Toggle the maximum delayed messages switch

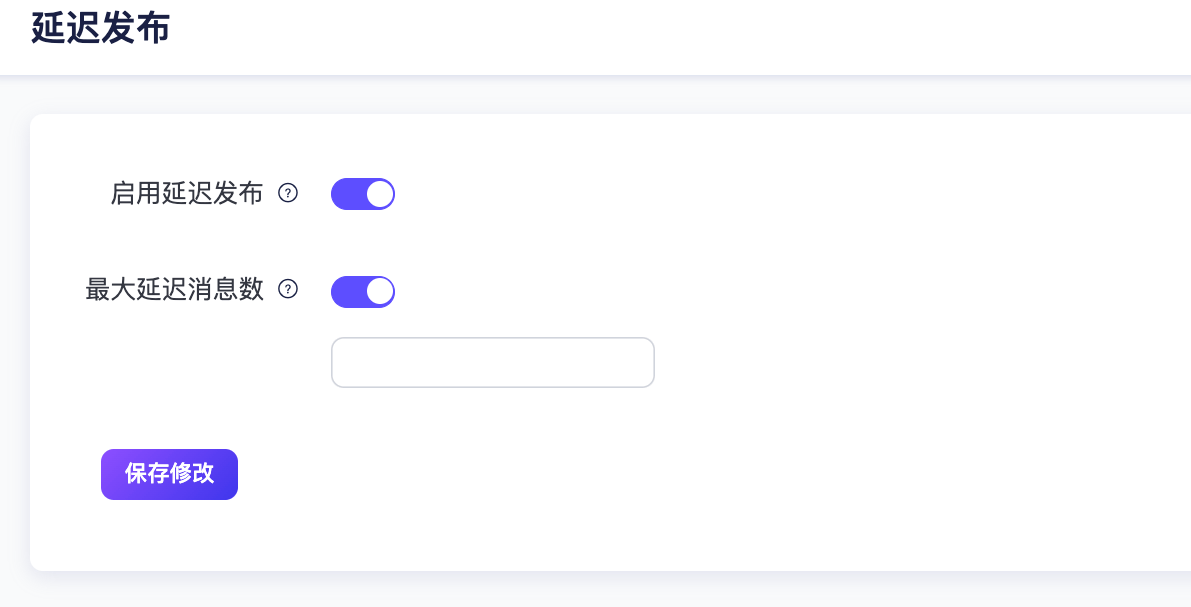tap(363, 291)
